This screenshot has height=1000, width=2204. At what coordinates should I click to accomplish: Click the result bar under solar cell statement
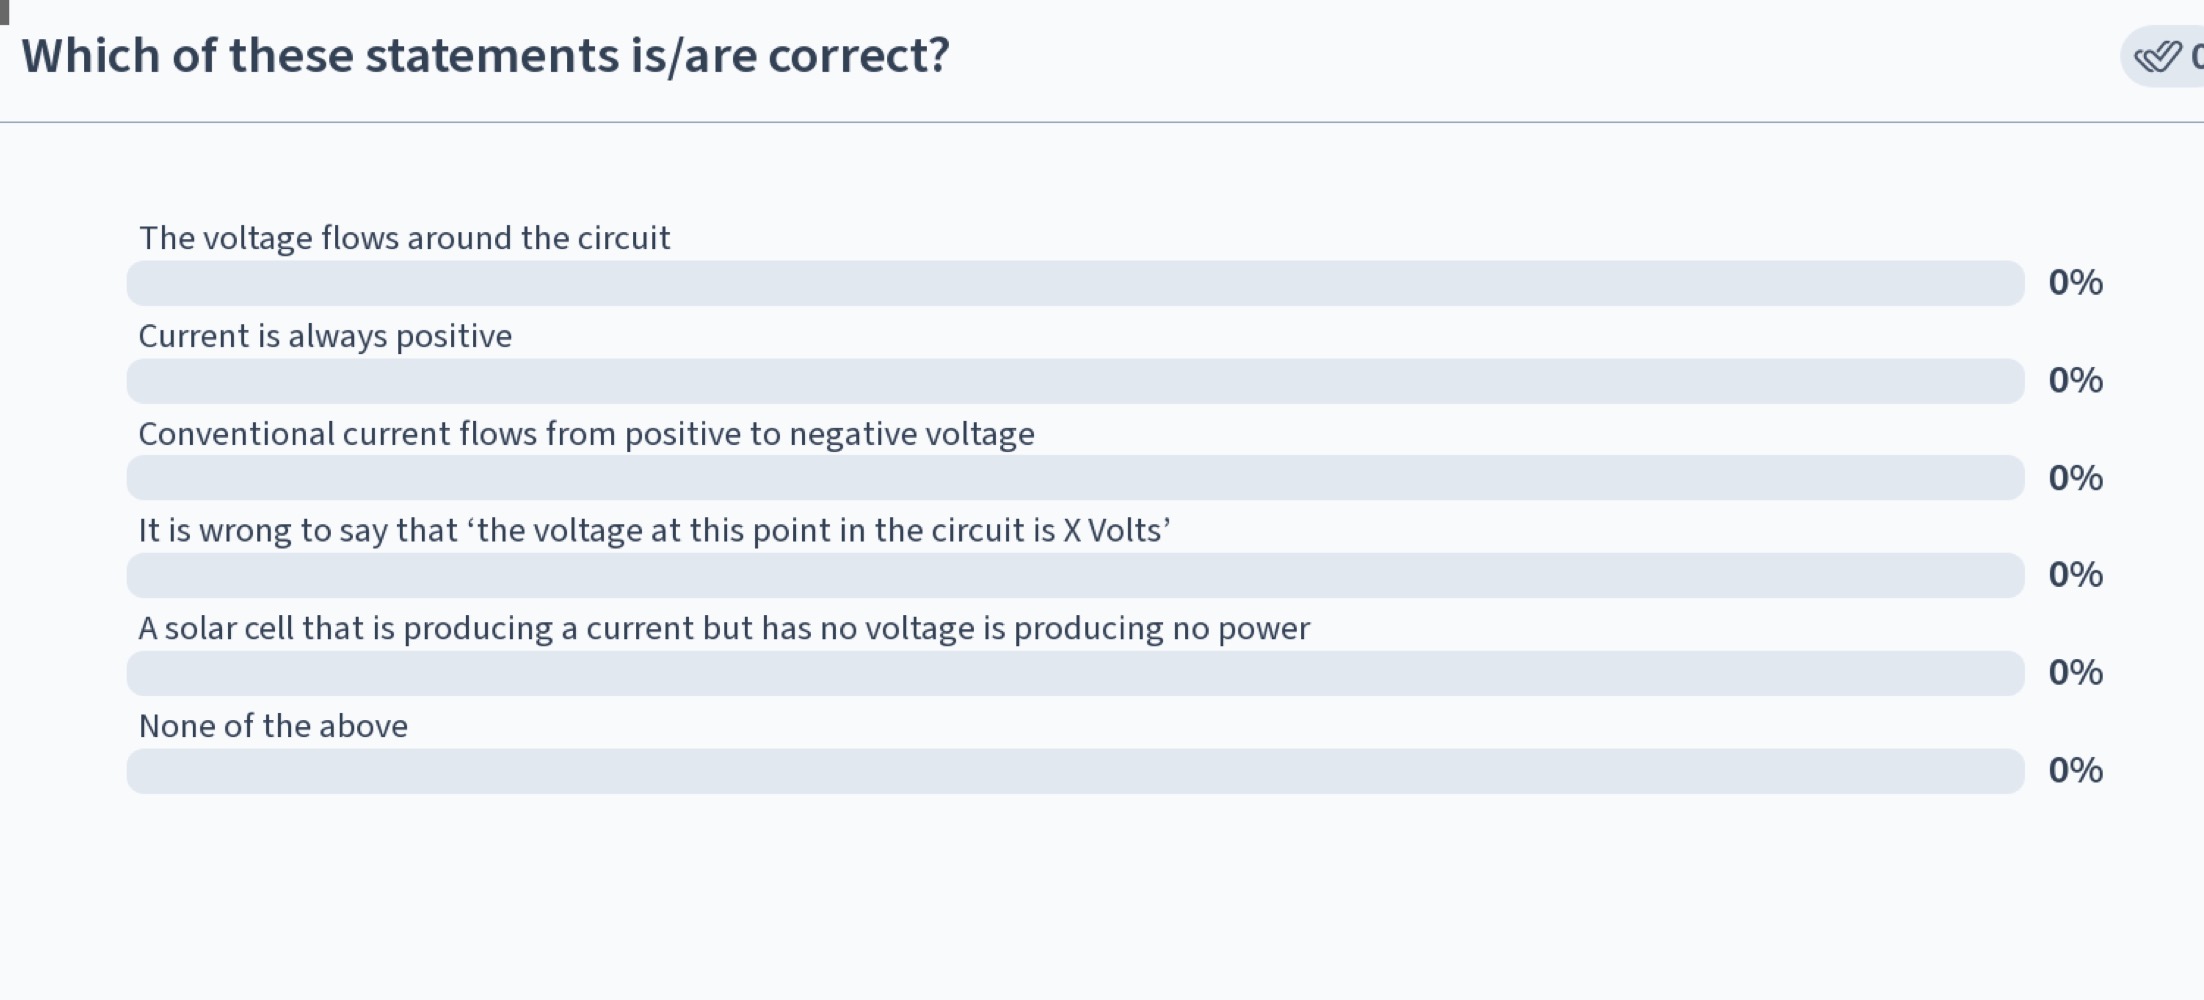tap(1075, 673)
